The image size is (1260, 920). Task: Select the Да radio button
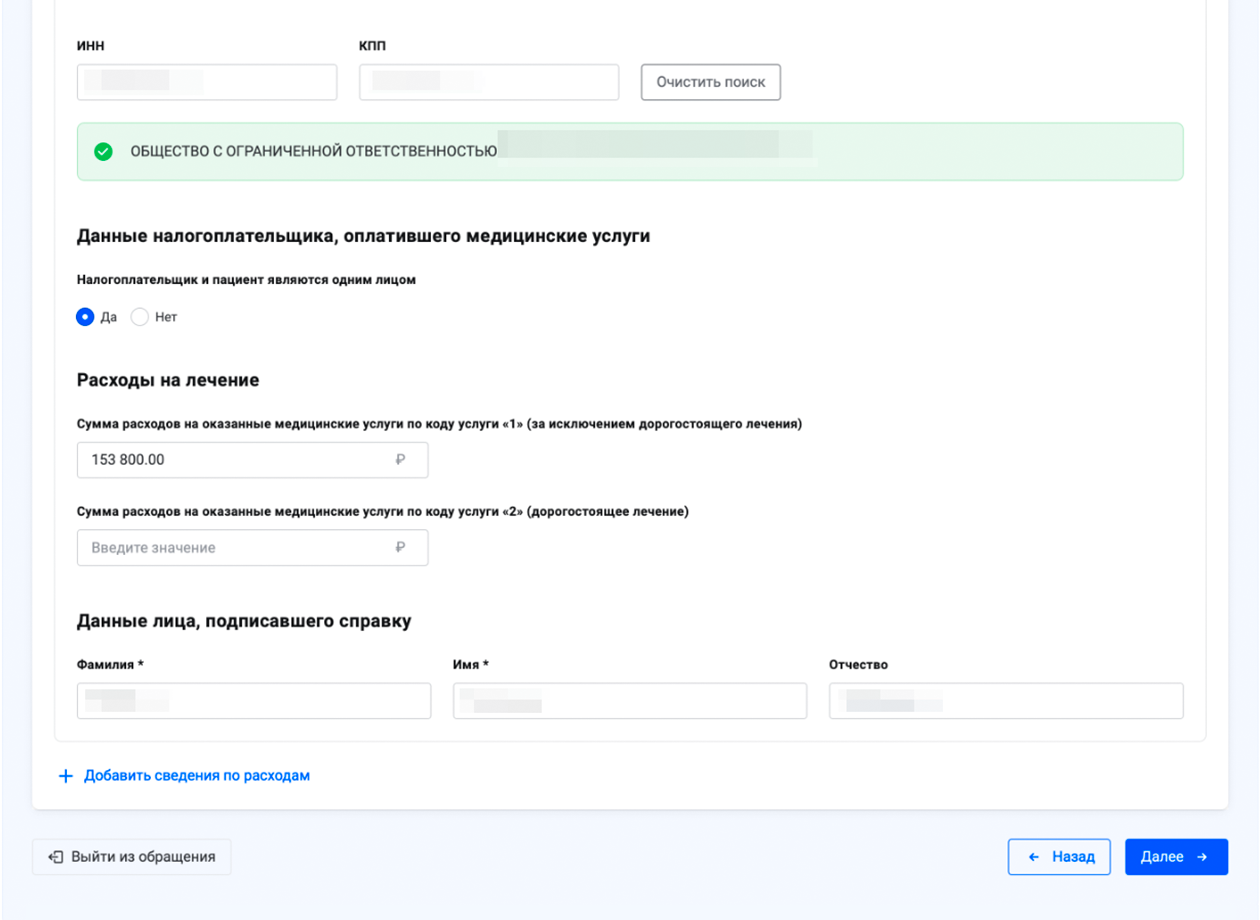tap(86, 317)
